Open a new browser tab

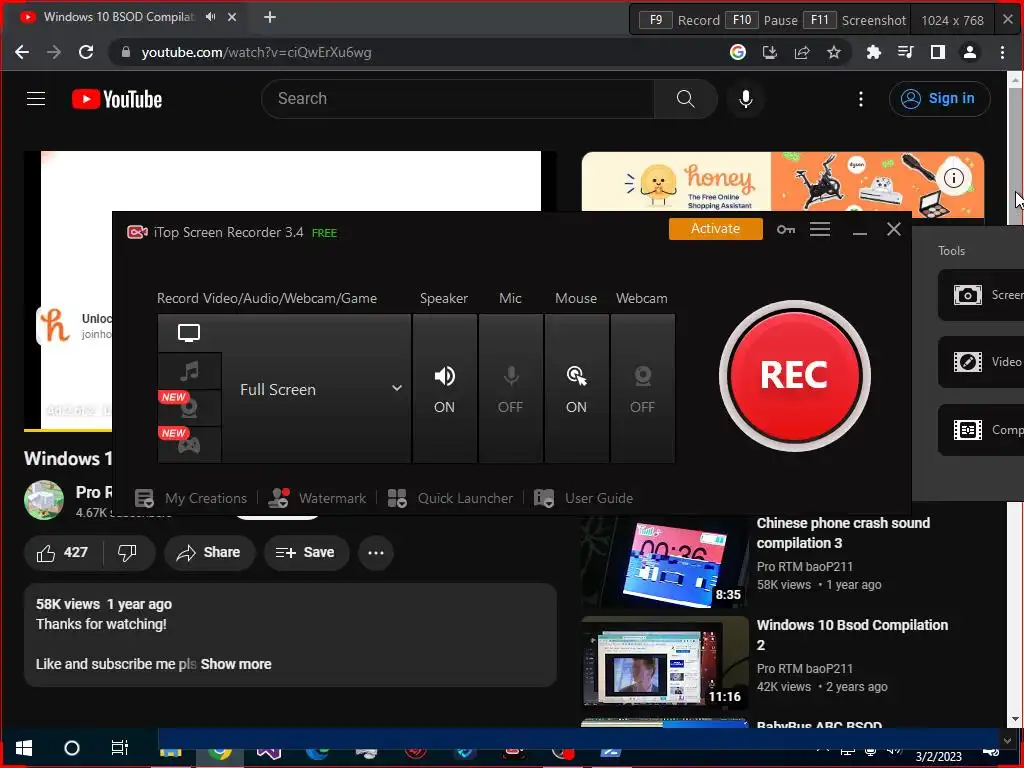pos(270,17)
